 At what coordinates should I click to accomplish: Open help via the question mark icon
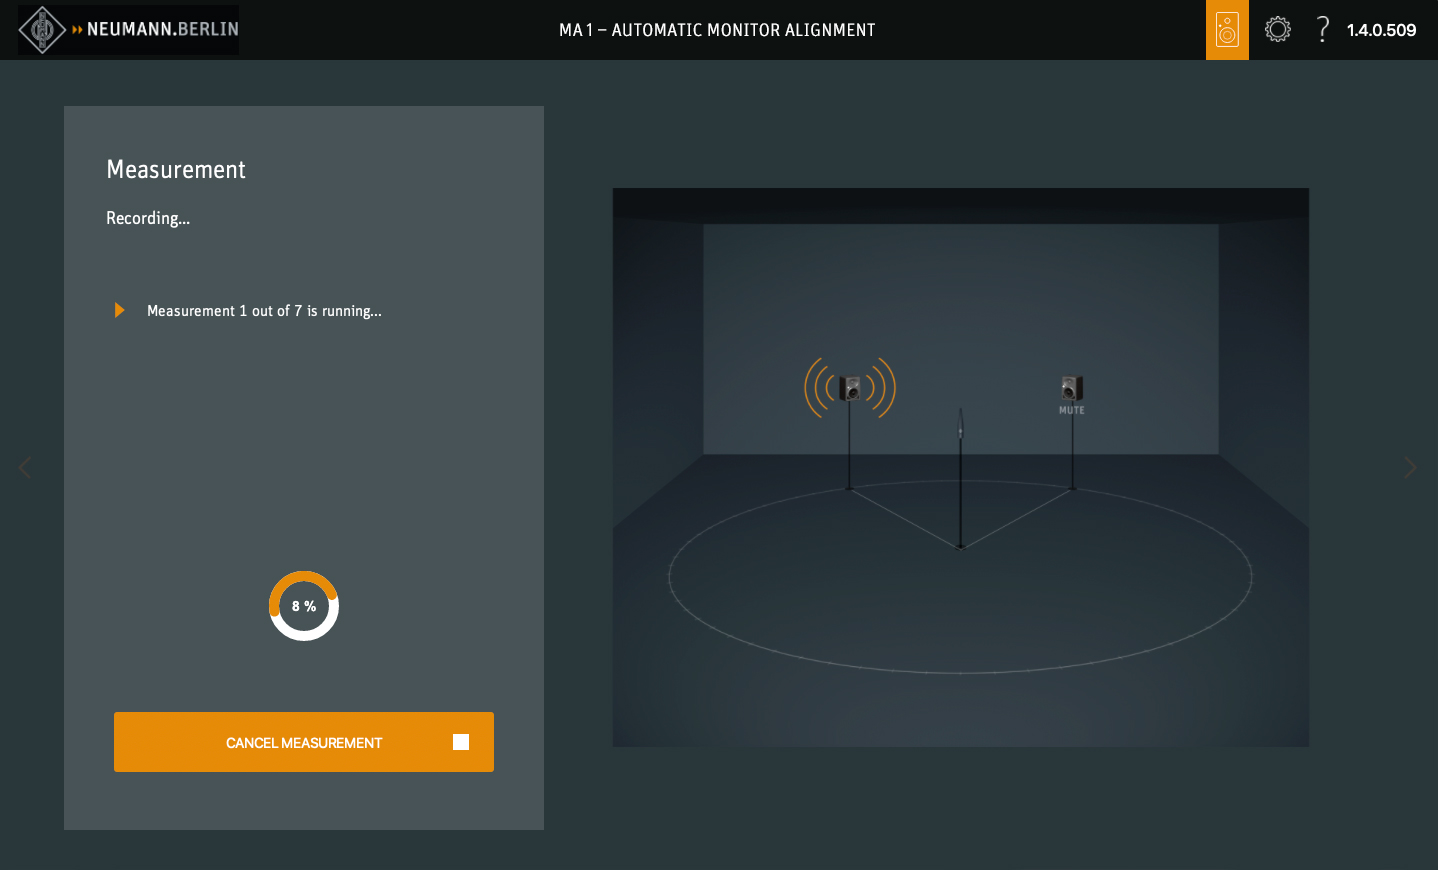coord(1323,29)
